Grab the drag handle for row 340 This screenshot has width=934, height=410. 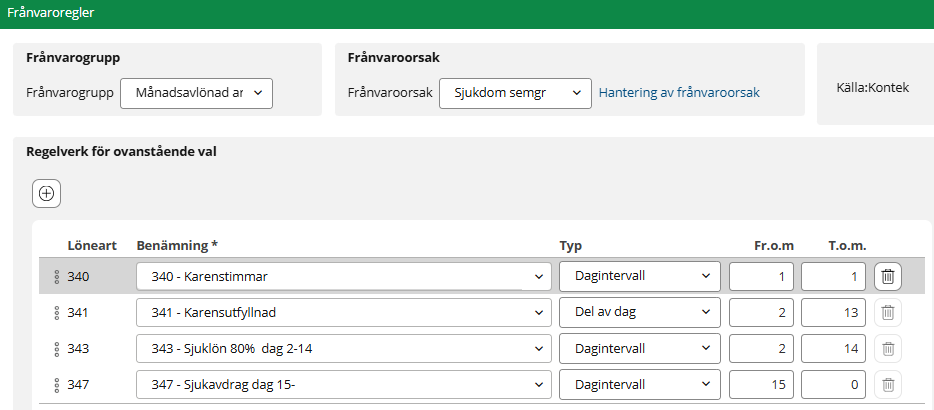pos(57,277)
